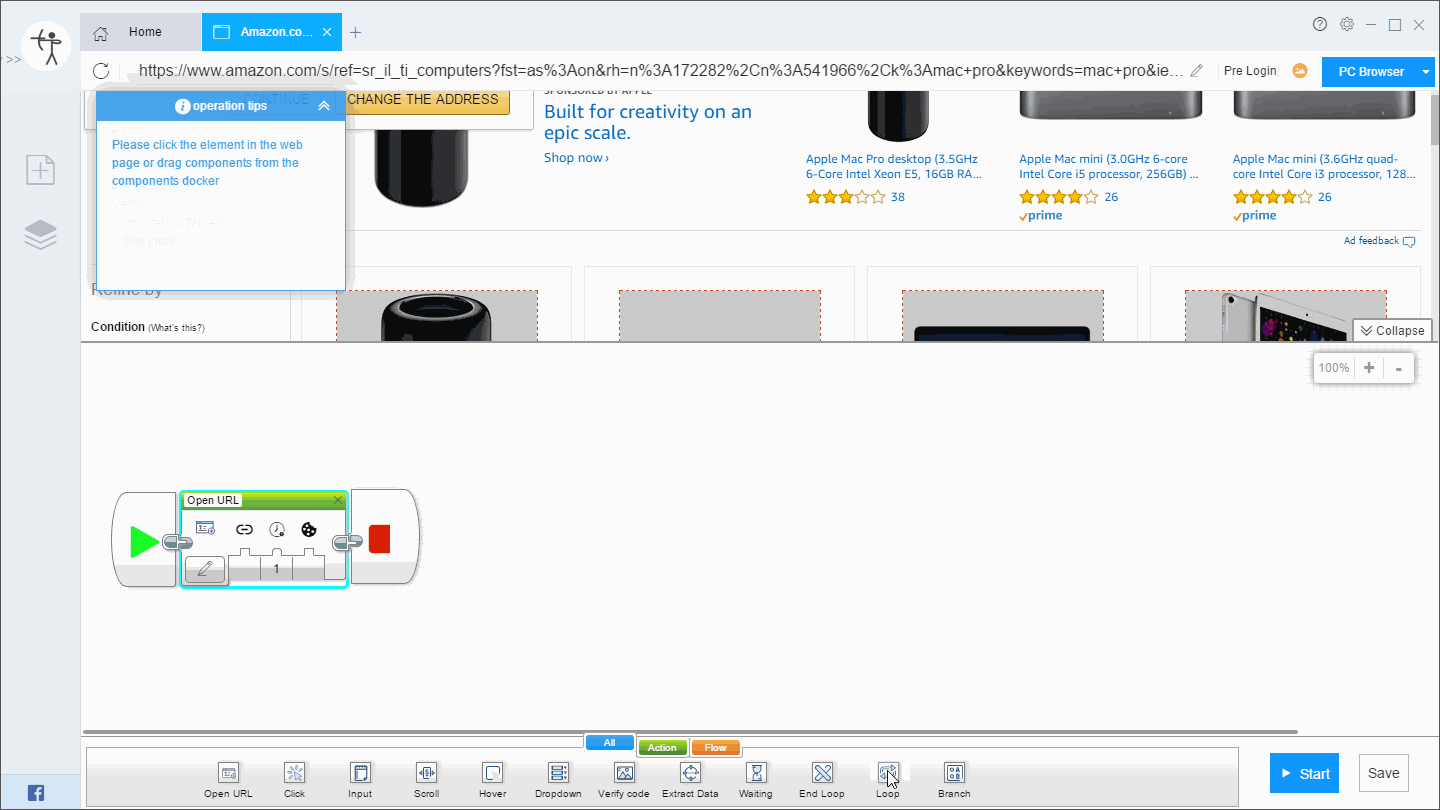
Task: Select the Click component icon
Action: click(294, 773)
